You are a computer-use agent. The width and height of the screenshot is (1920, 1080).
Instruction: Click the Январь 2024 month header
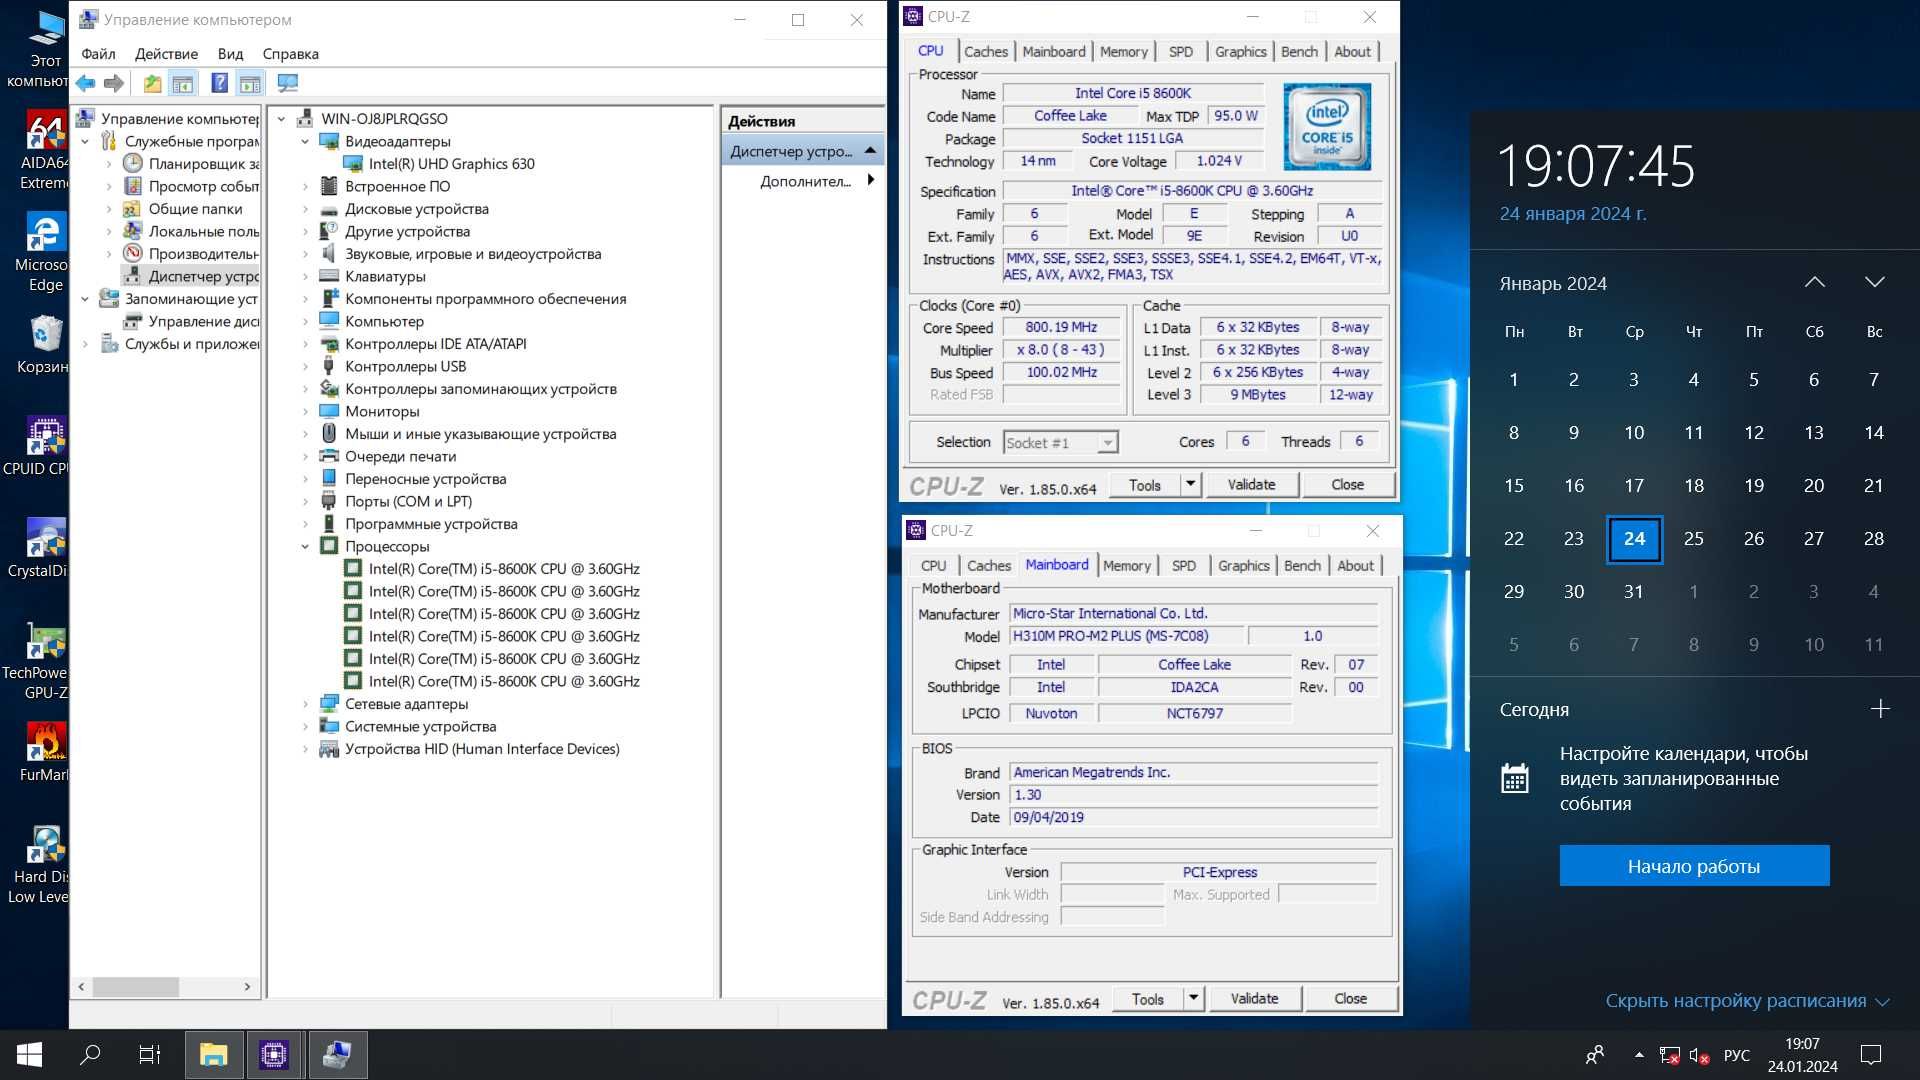[1553, 283]
